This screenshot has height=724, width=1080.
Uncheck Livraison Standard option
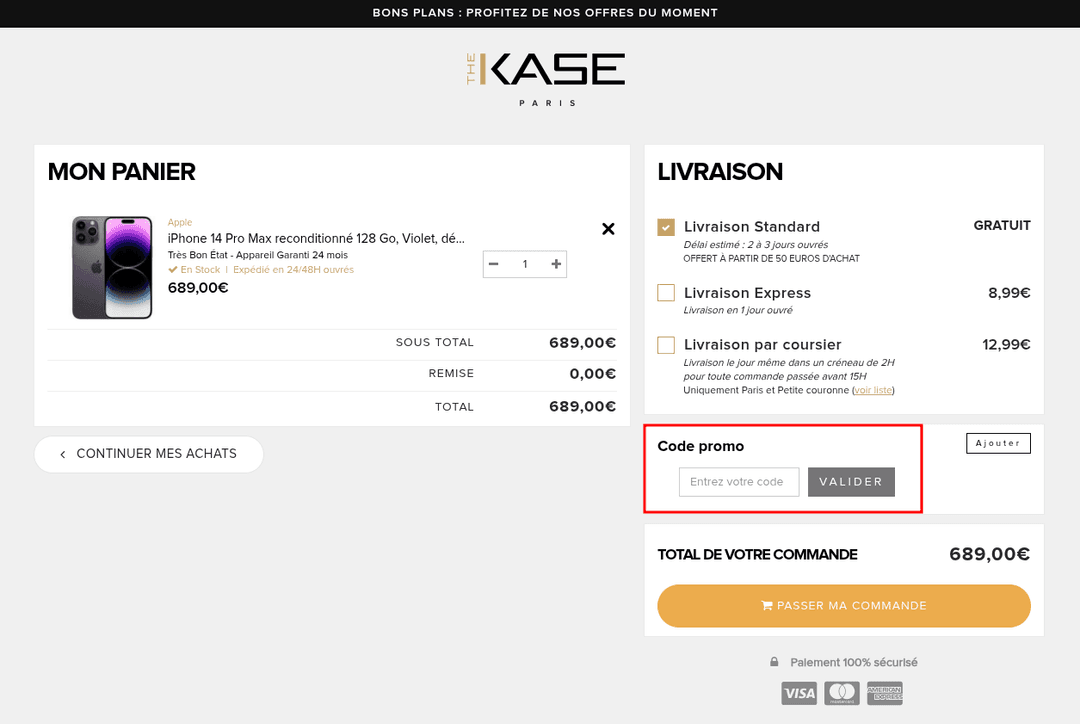tap(666, 227)
